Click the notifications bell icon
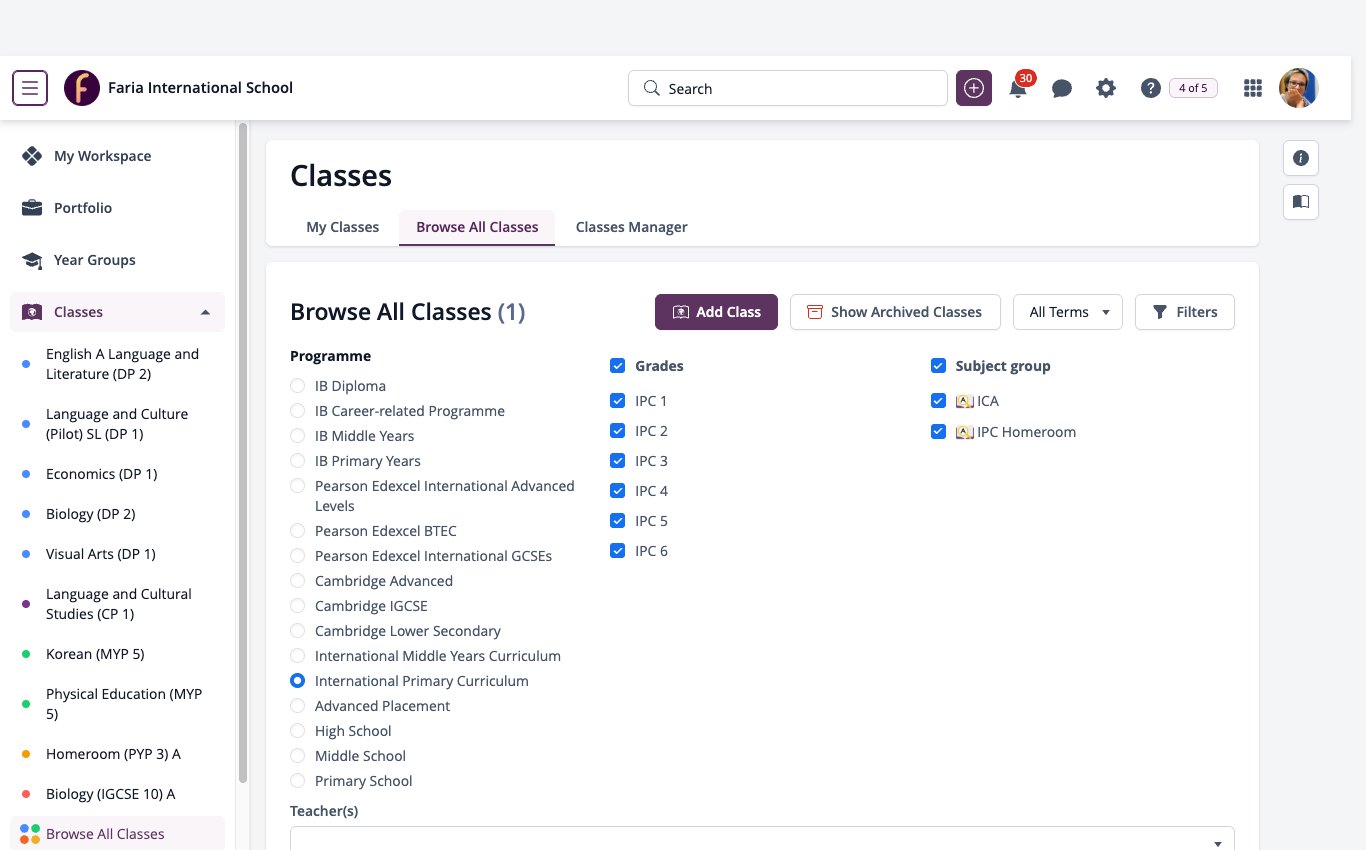The image size is (1366, 850). click(1018, 88)
